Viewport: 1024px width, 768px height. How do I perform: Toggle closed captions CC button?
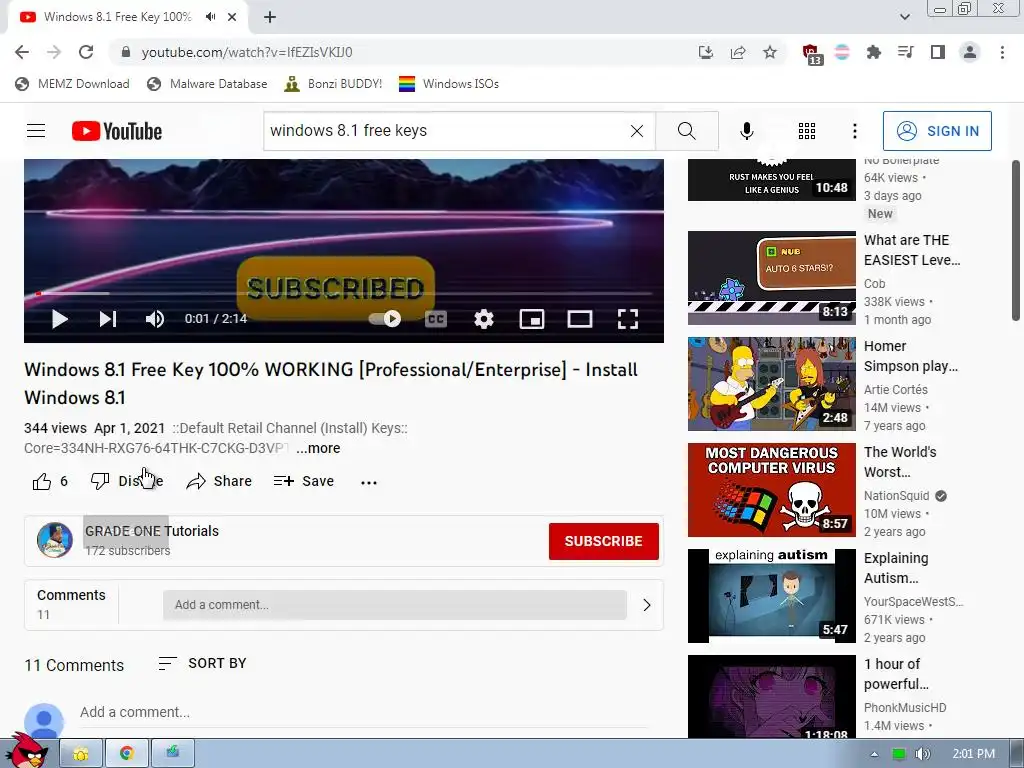tap(436, 319)
